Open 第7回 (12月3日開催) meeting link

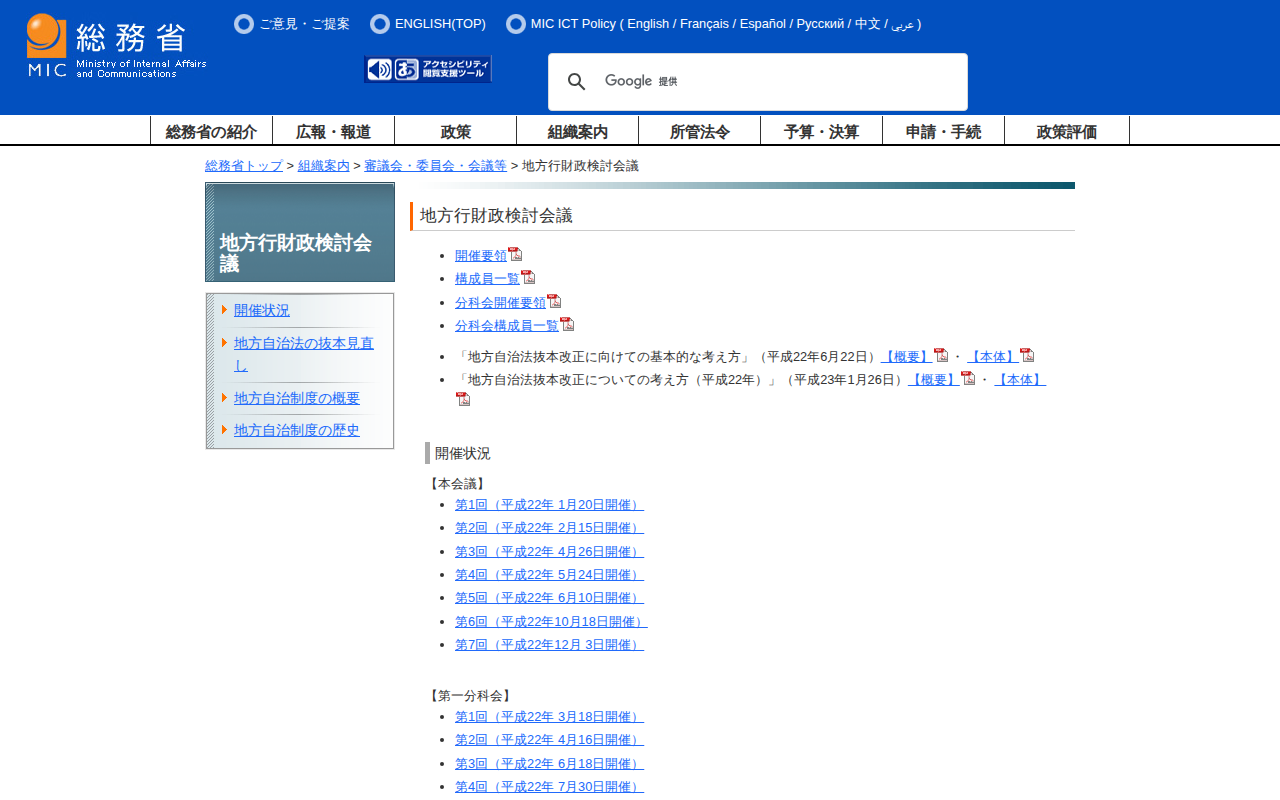[548, 645]
